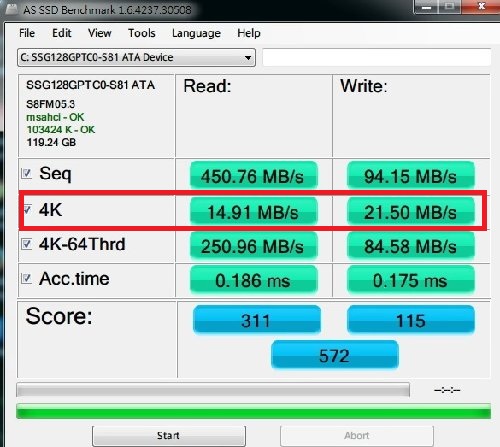Click 4K-64Thrd read result 250.96 MB/s
Image resolution: width=500 pixels, height=447 pixels.
coord(253,246)
